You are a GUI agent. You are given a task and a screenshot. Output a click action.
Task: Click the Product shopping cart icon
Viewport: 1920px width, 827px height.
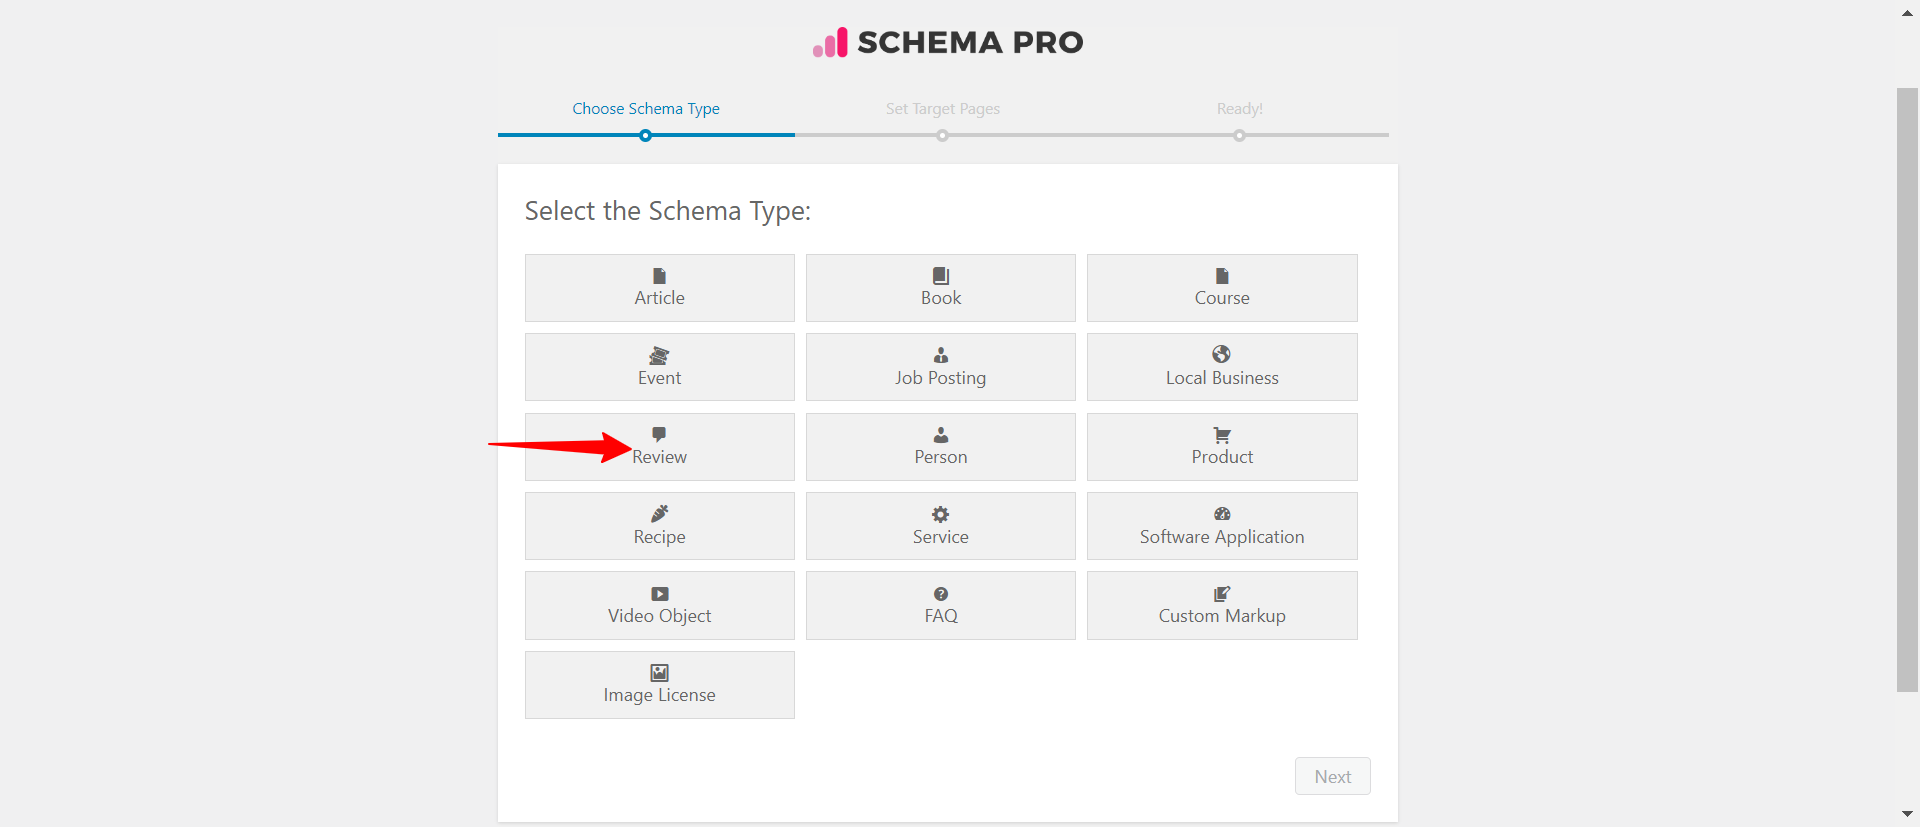click(1222, 435)
